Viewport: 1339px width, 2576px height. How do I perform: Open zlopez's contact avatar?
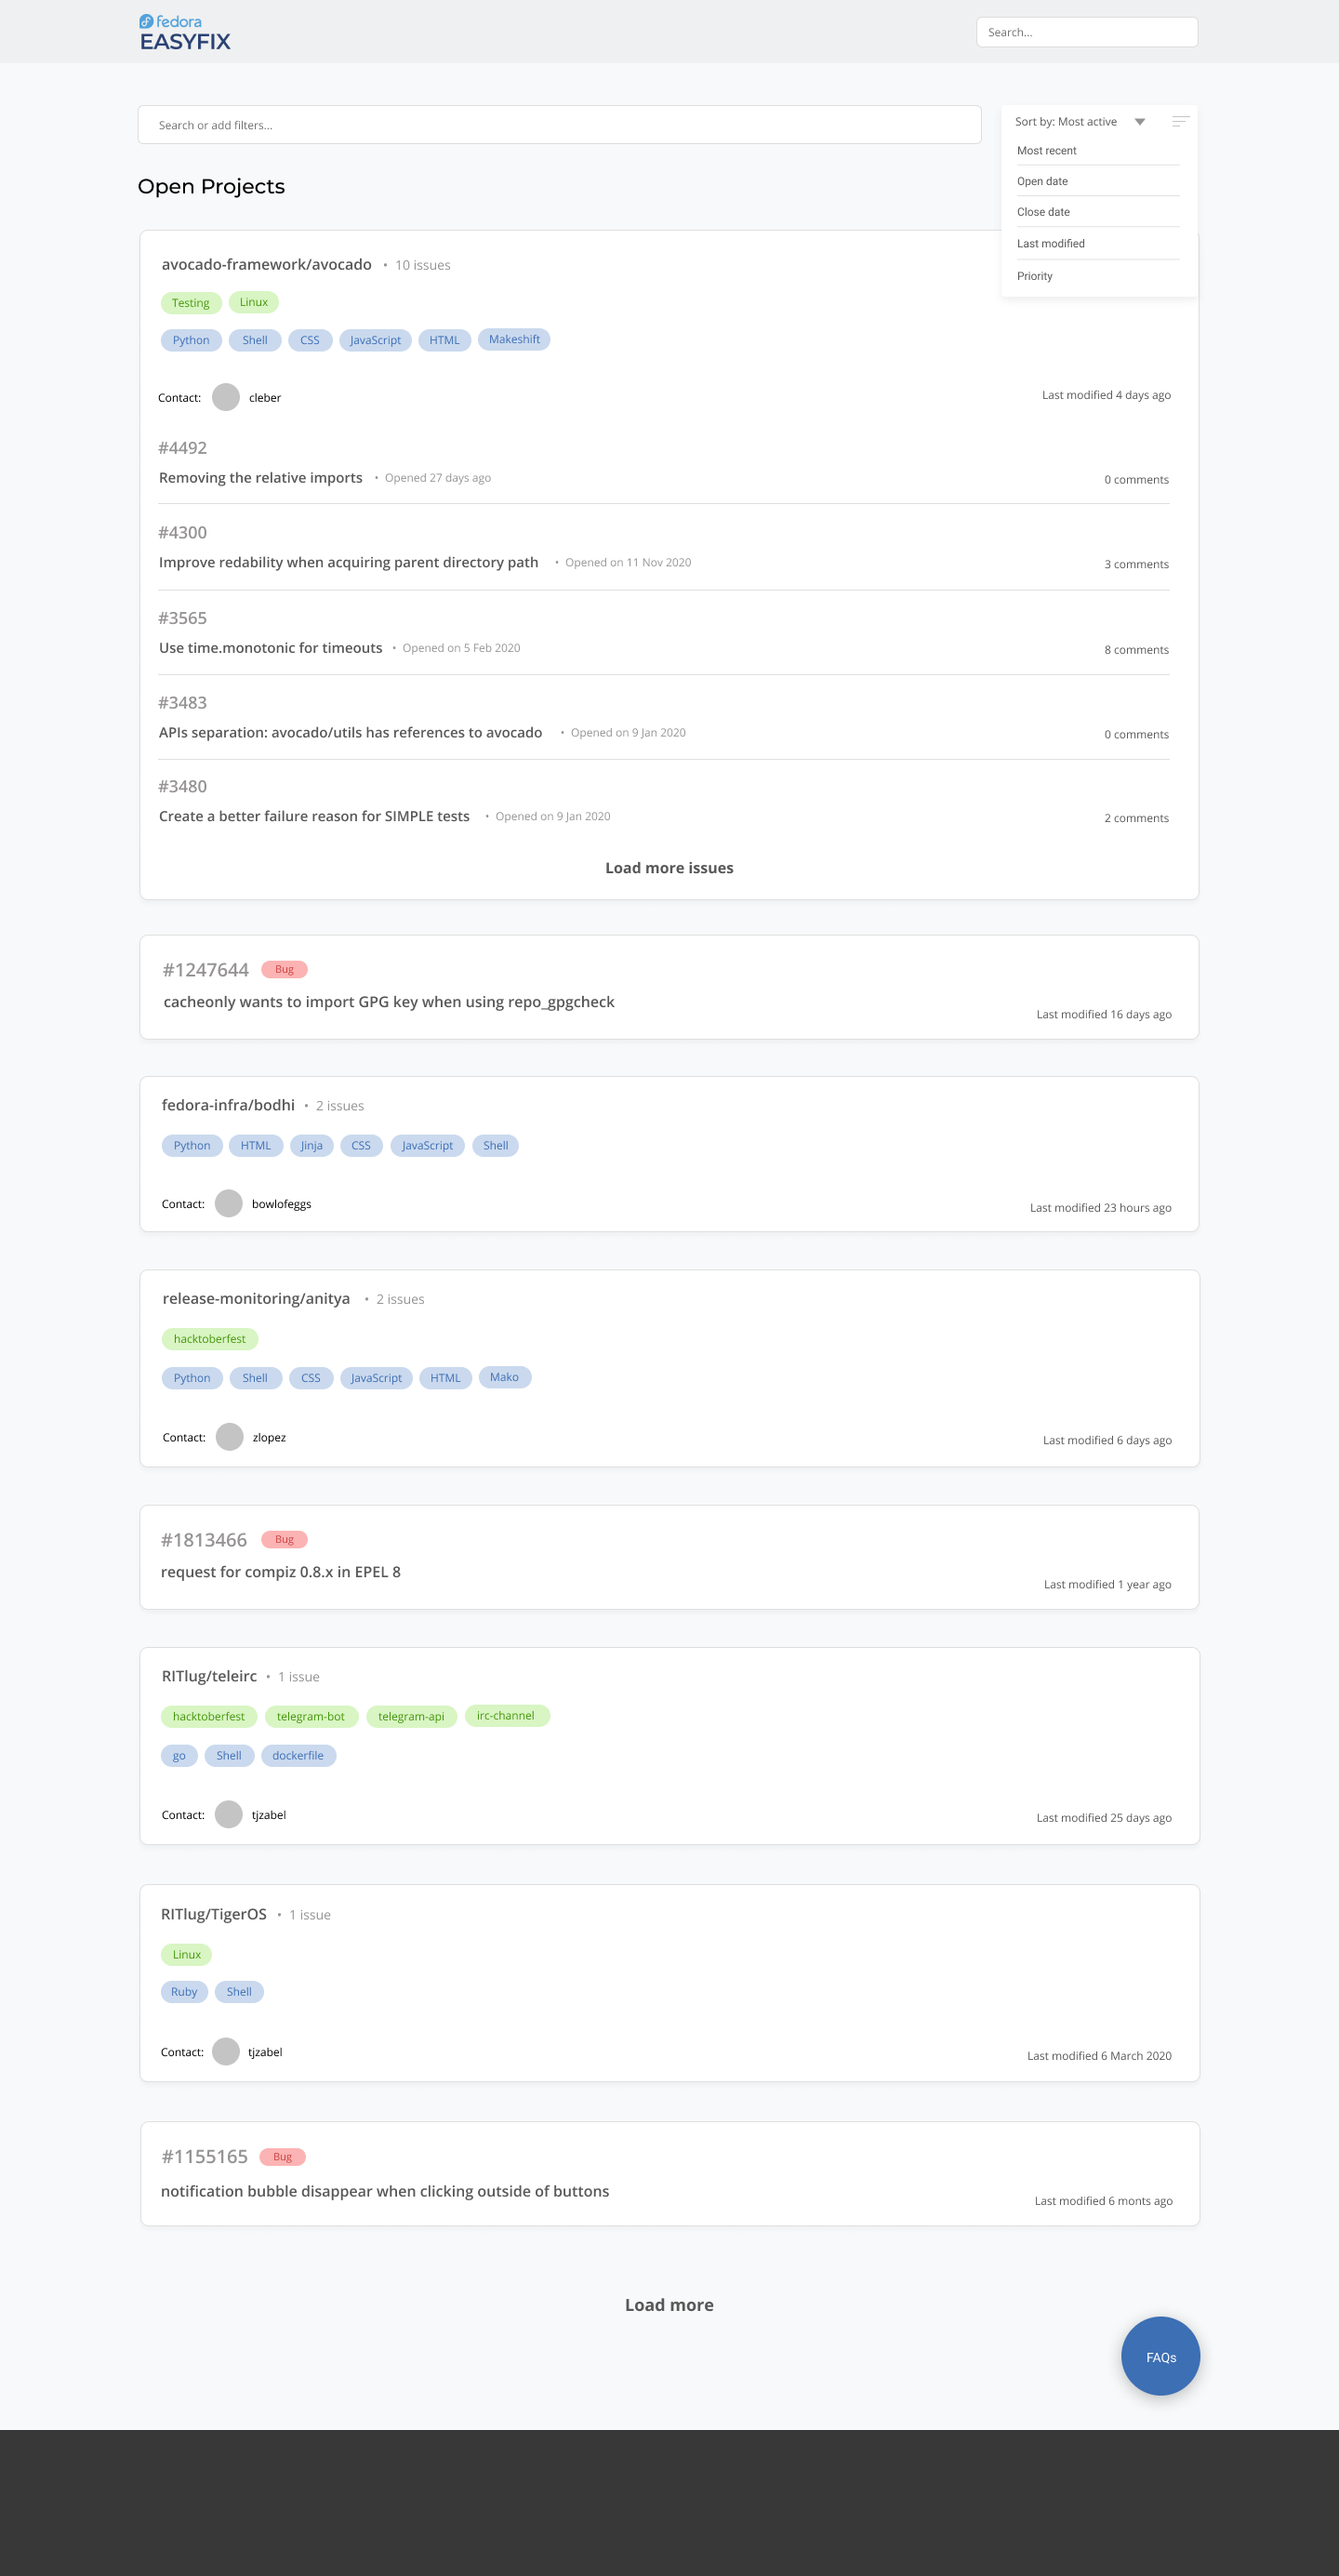230,1436
